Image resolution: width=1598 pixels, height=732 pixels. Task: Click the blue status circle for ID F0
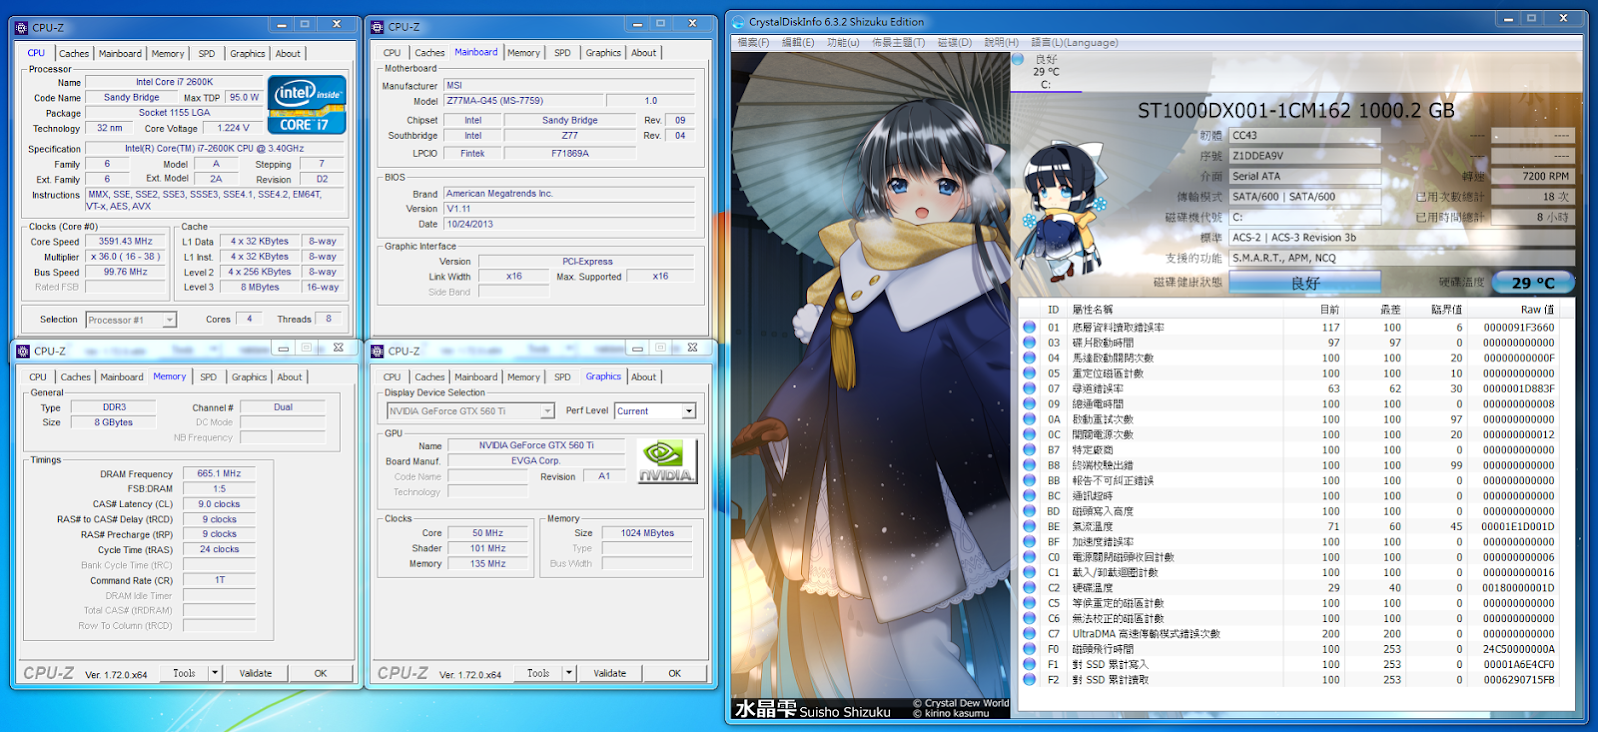pos(1029,649)
